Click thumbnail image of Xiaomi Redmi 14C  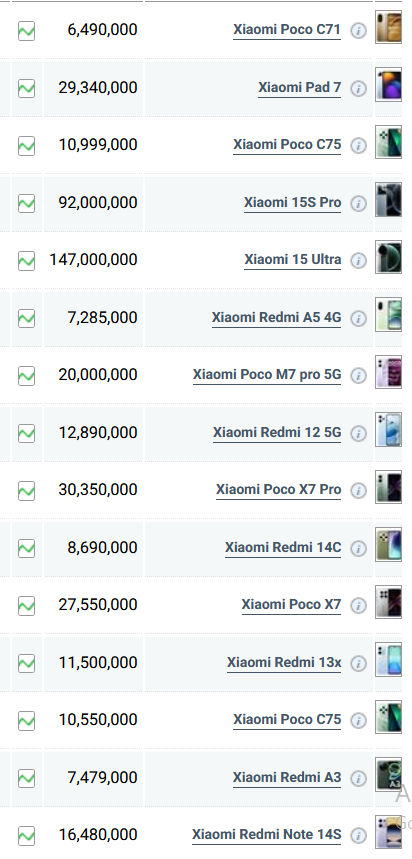(x=388, y=545)
